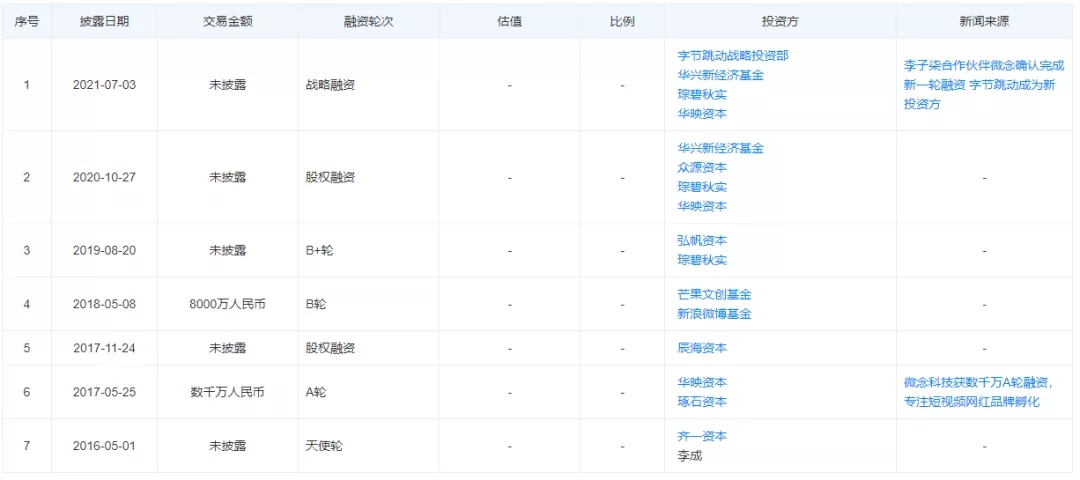Click 琮碧秋实 in the B+轮 row

(702, 260)
